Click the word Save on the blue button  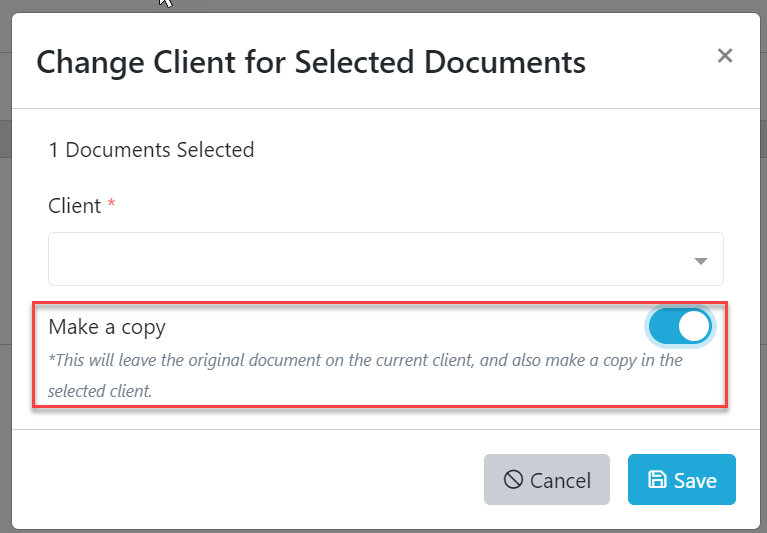click(x=695, y=481)
